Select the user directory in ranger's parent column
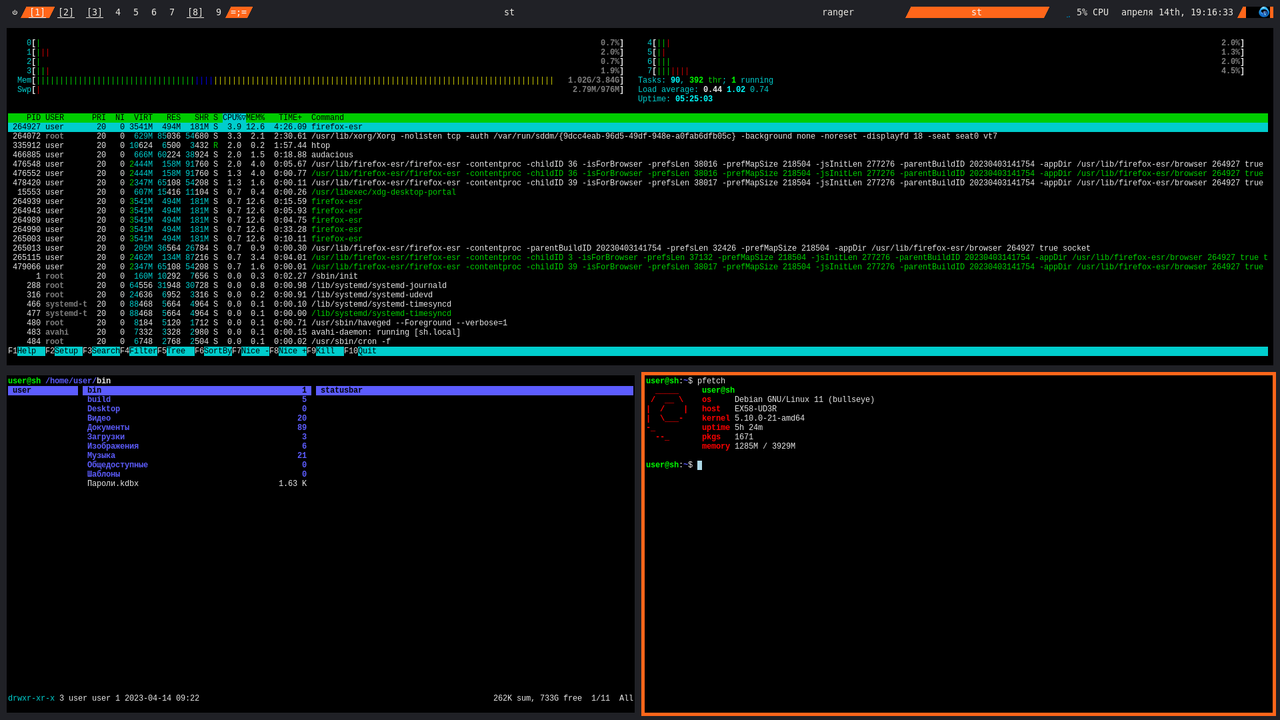Viewport: 1280px width, 720px height. point(43,391)
